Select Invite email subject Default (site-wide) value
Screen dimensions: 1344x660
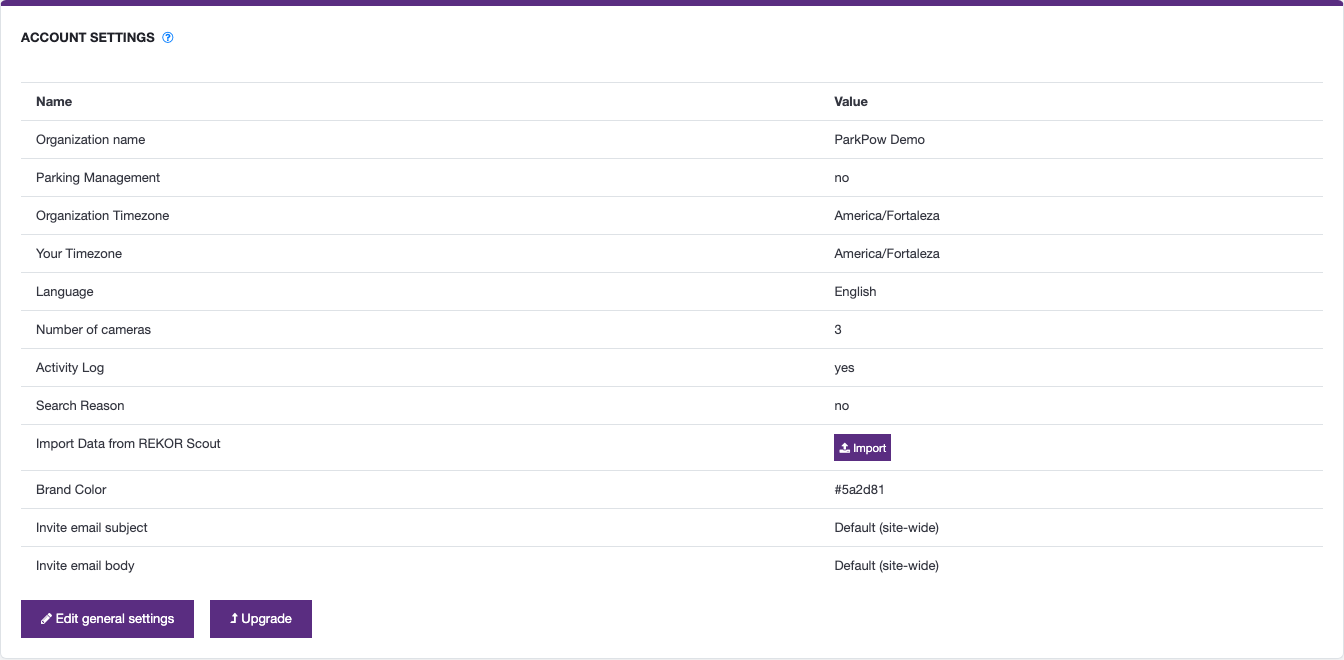[886, 528]
